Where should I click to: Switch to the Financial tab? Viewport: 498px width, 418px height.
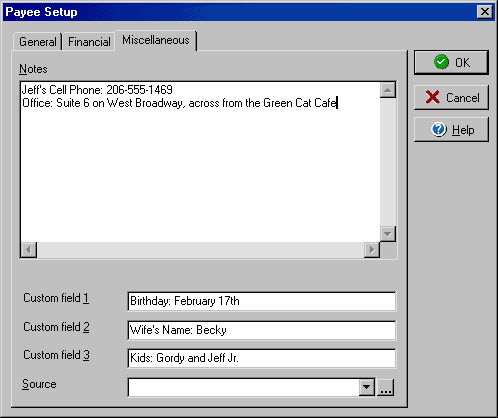click(89, 42)
